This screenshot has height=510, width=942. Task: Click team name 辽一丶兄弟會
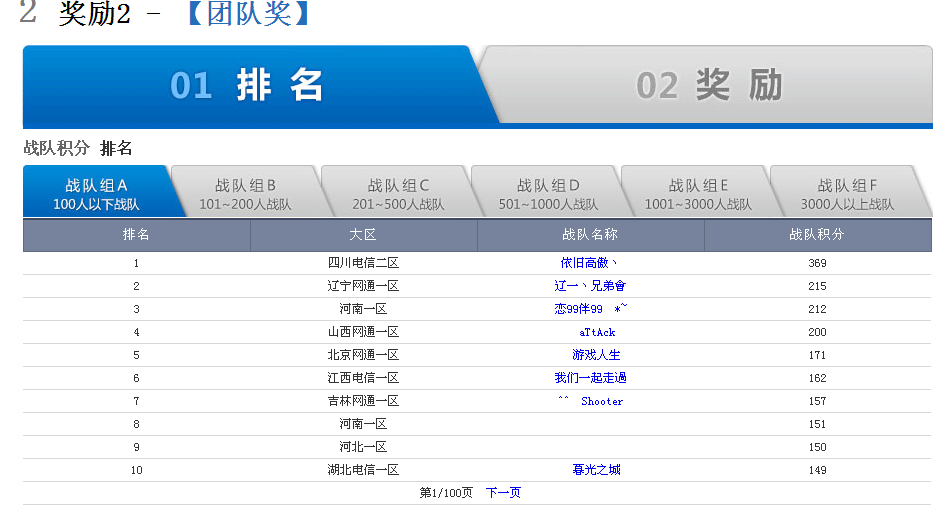[590, 286]
